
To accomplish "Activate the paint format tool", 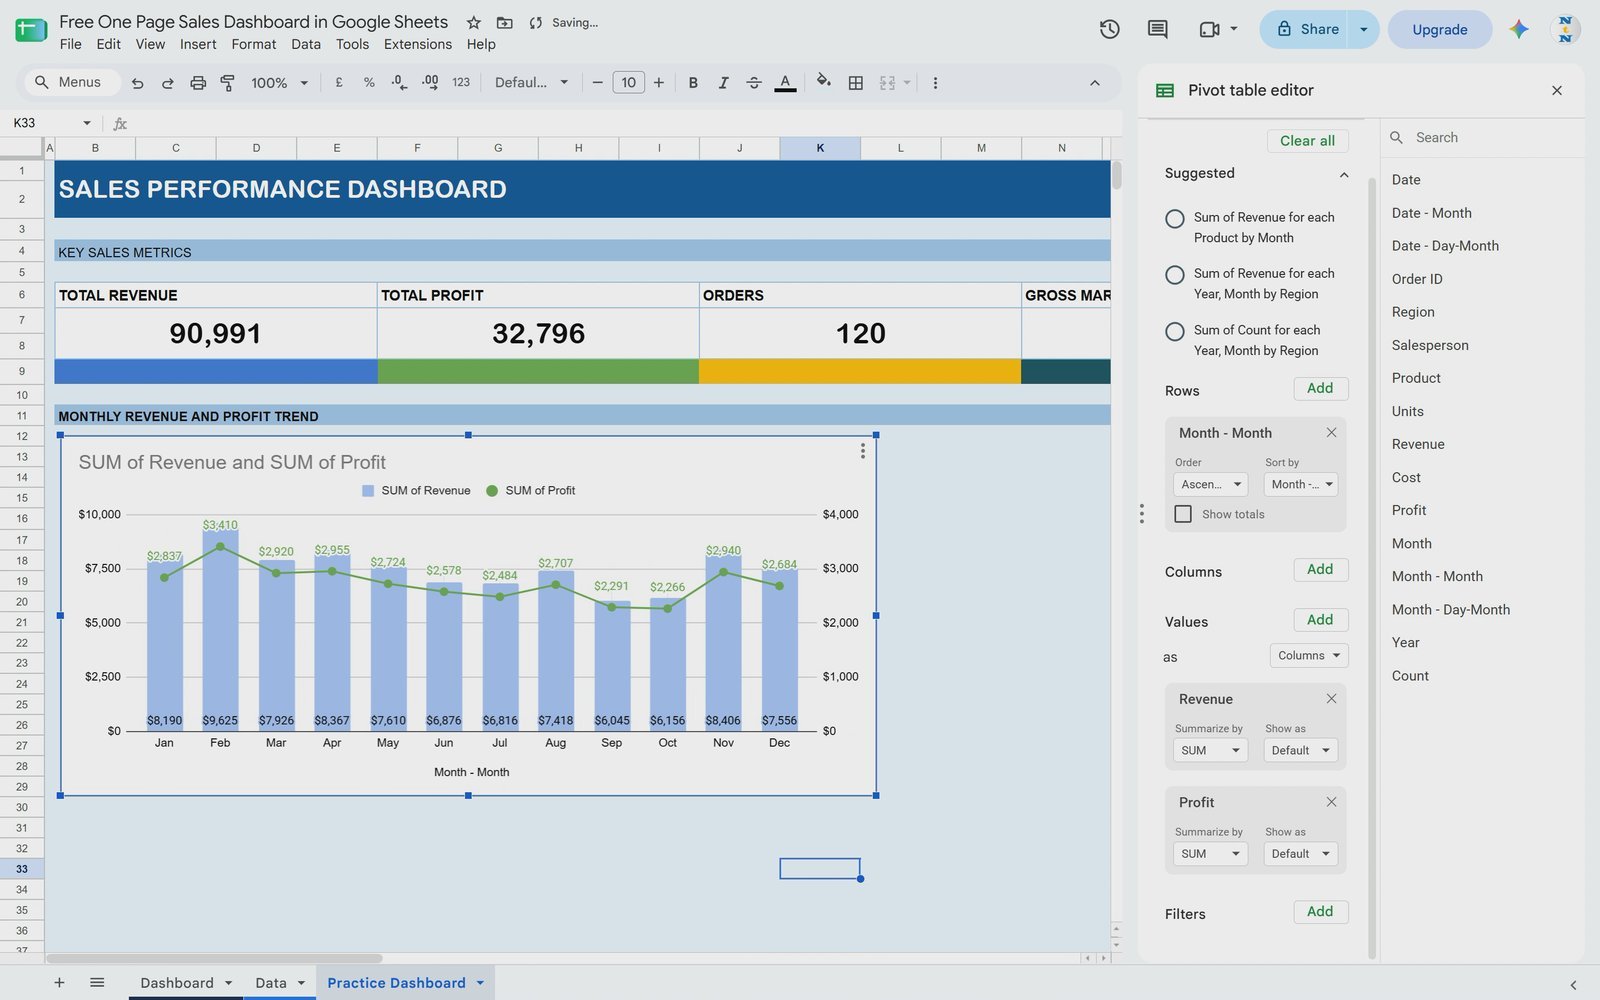I will (x=228, y=83).
